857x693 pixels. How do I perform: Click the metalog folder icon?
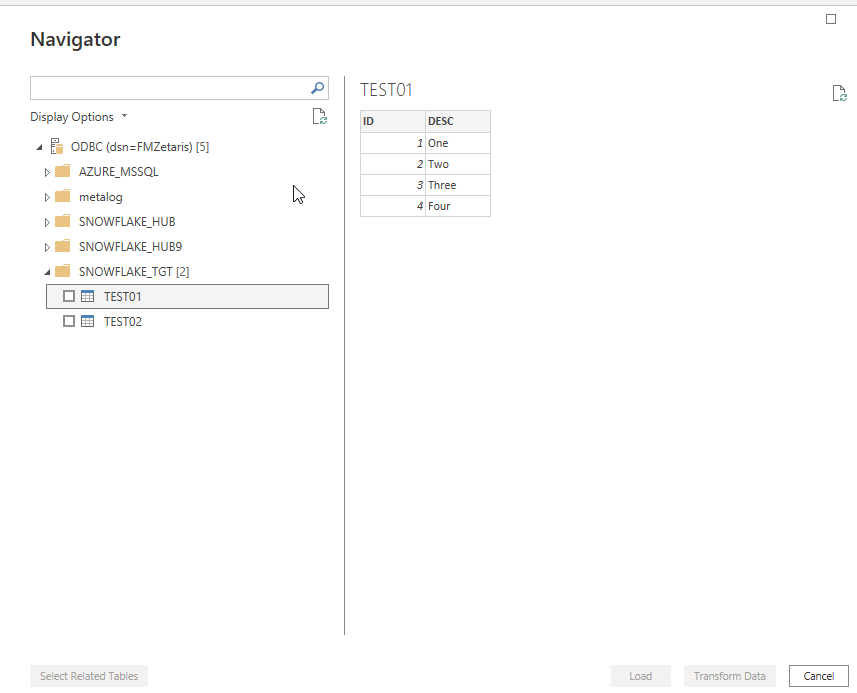pyautogui.click(x=63, y=196)
